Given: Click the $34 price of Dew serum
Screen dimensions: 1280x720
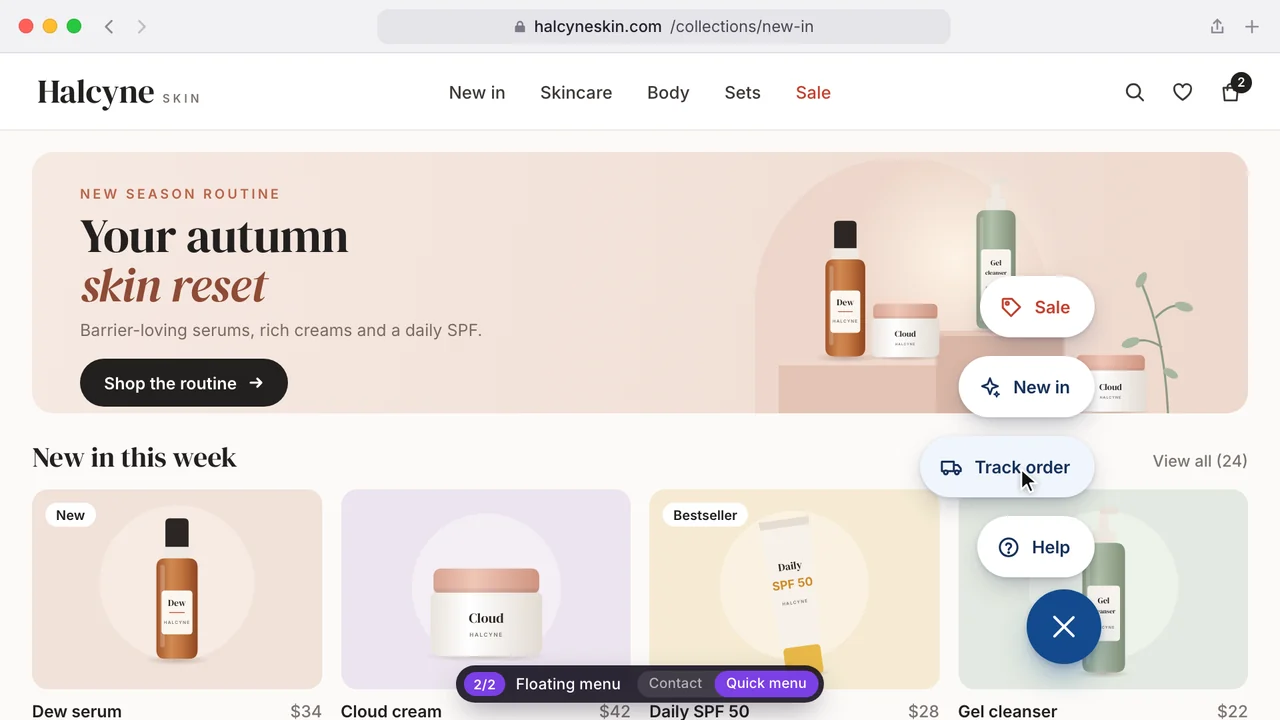Looking at the screenshot, I should point(306,711).
